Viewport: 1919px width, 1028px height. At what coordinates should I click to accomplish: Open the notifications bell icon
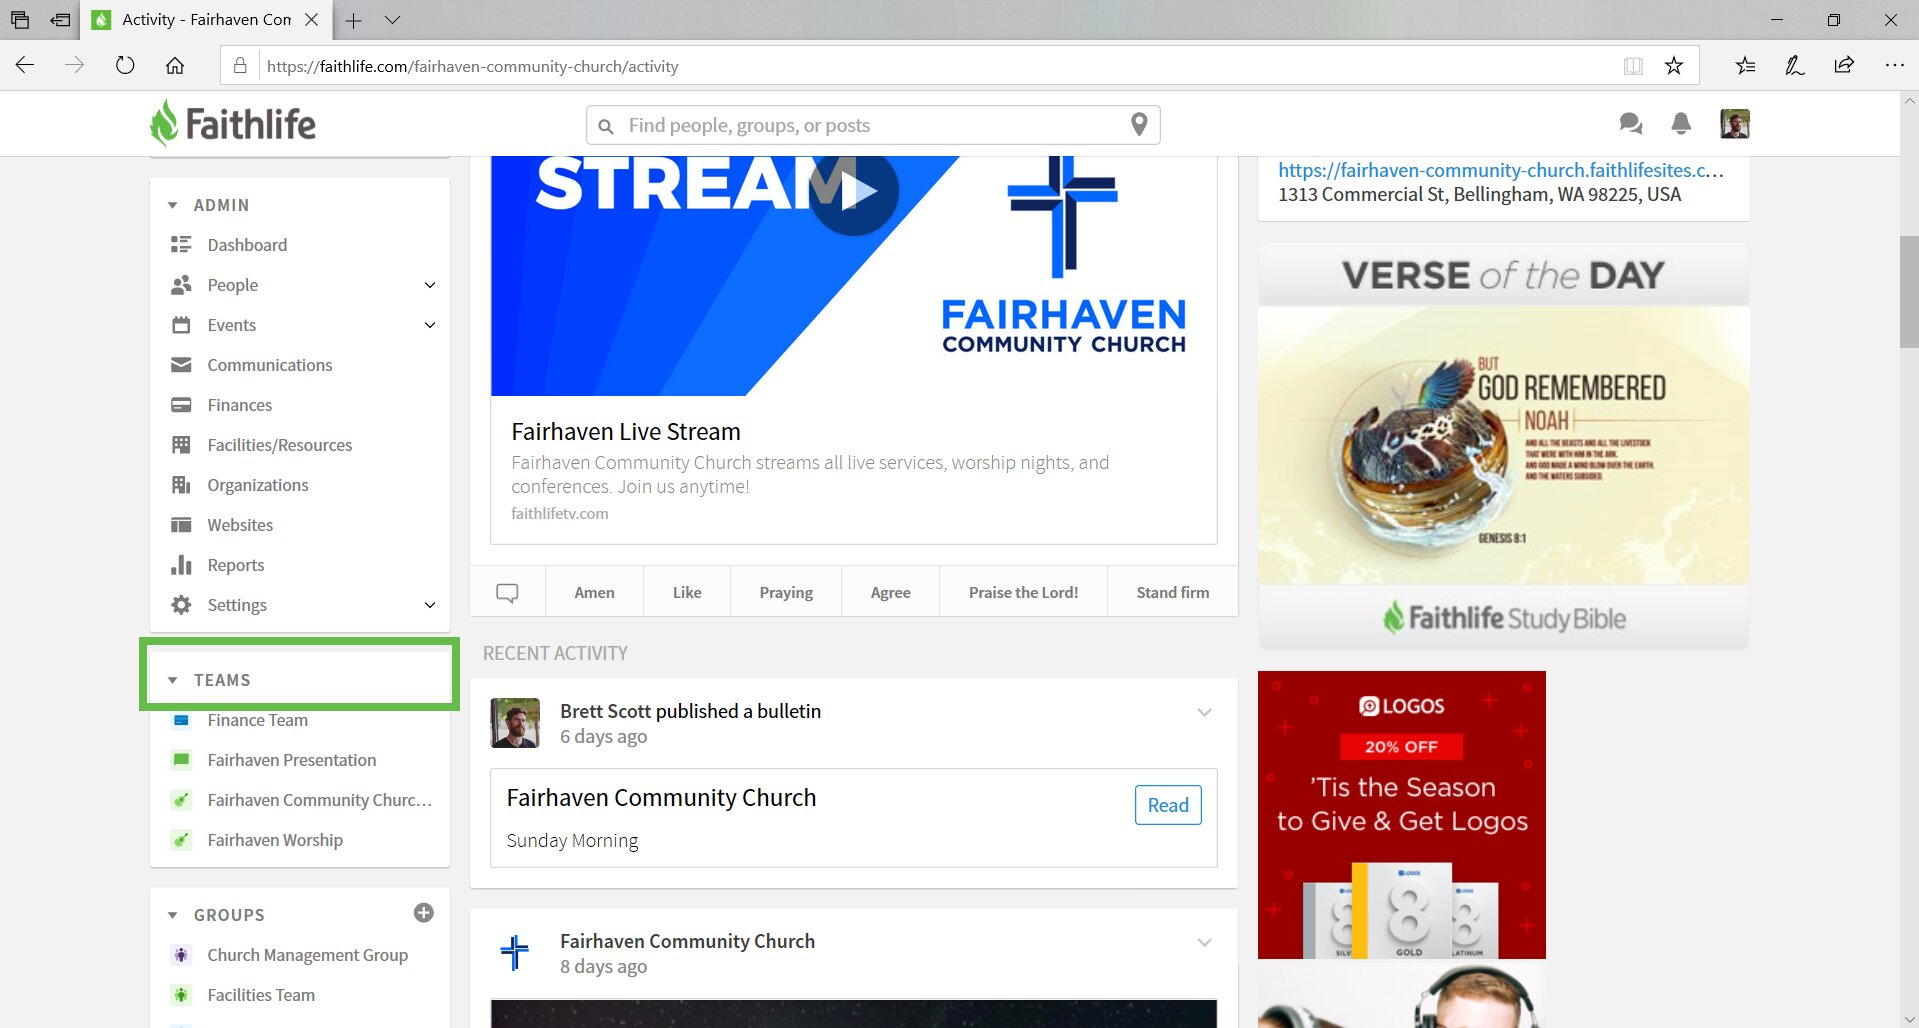1681,124
